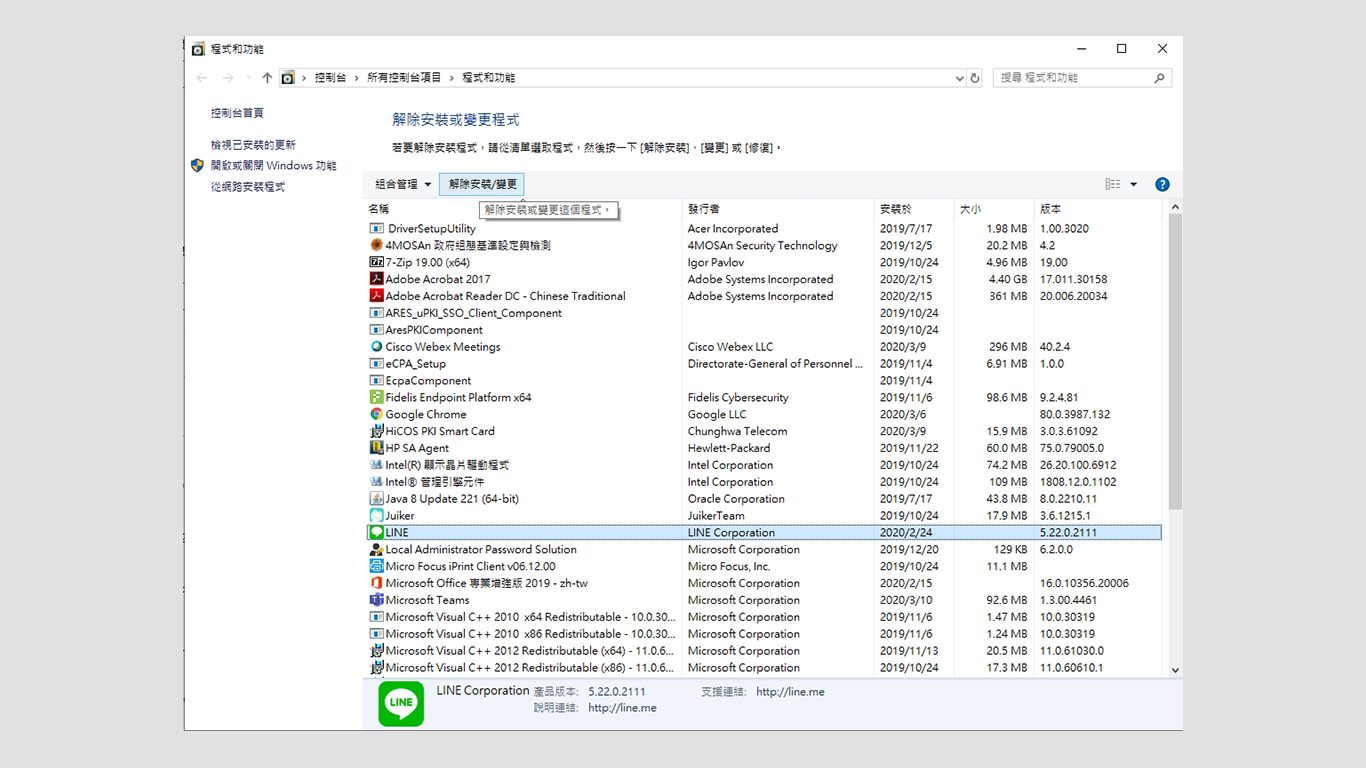Click the eCPA_Setup icon
The width and height of the screenshot is (1366, 768).
(x=377, y=364)
